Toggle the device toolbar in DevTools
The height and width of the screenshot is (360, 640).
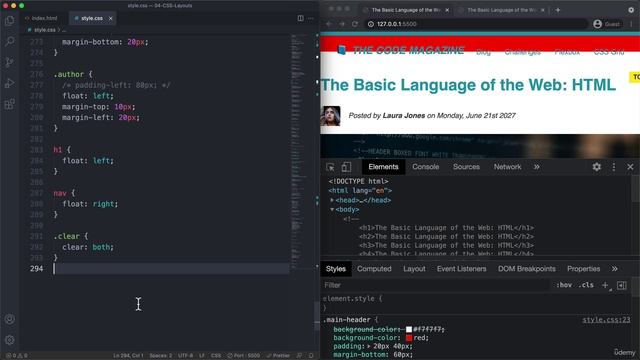coord(346,167)
